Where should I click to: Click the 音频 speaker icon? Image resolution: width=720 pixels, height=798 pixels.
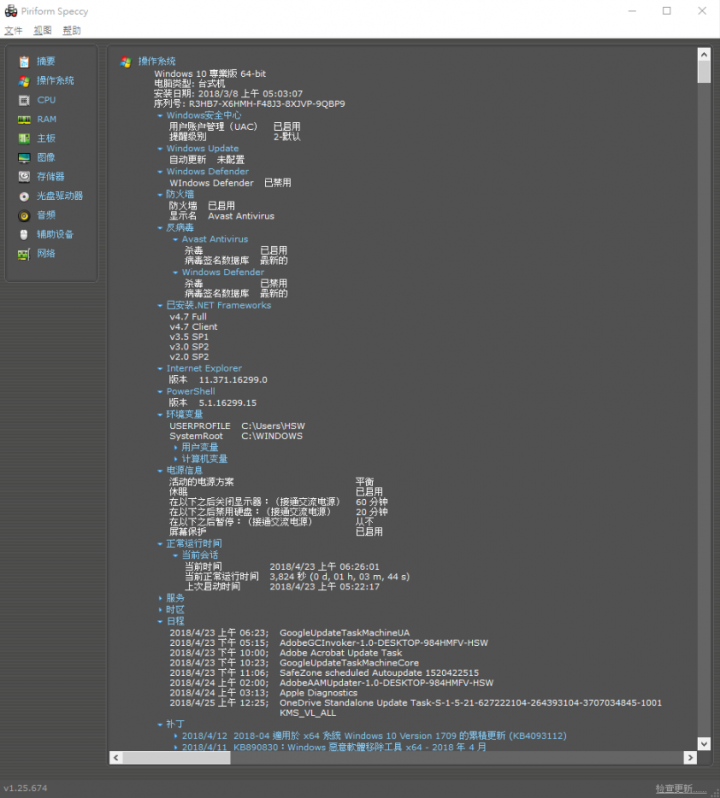pyautogui.click(x=24, y=215)
